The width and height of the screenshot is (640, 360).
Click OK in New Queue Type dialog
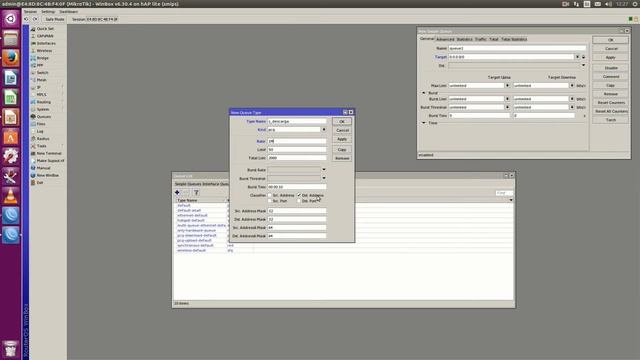point(342,122)
